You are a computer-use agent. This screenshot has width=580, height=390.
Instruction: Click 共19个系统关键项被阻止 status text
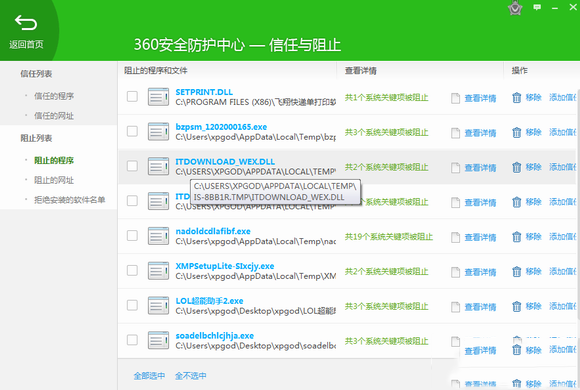[x=389, y=237]
